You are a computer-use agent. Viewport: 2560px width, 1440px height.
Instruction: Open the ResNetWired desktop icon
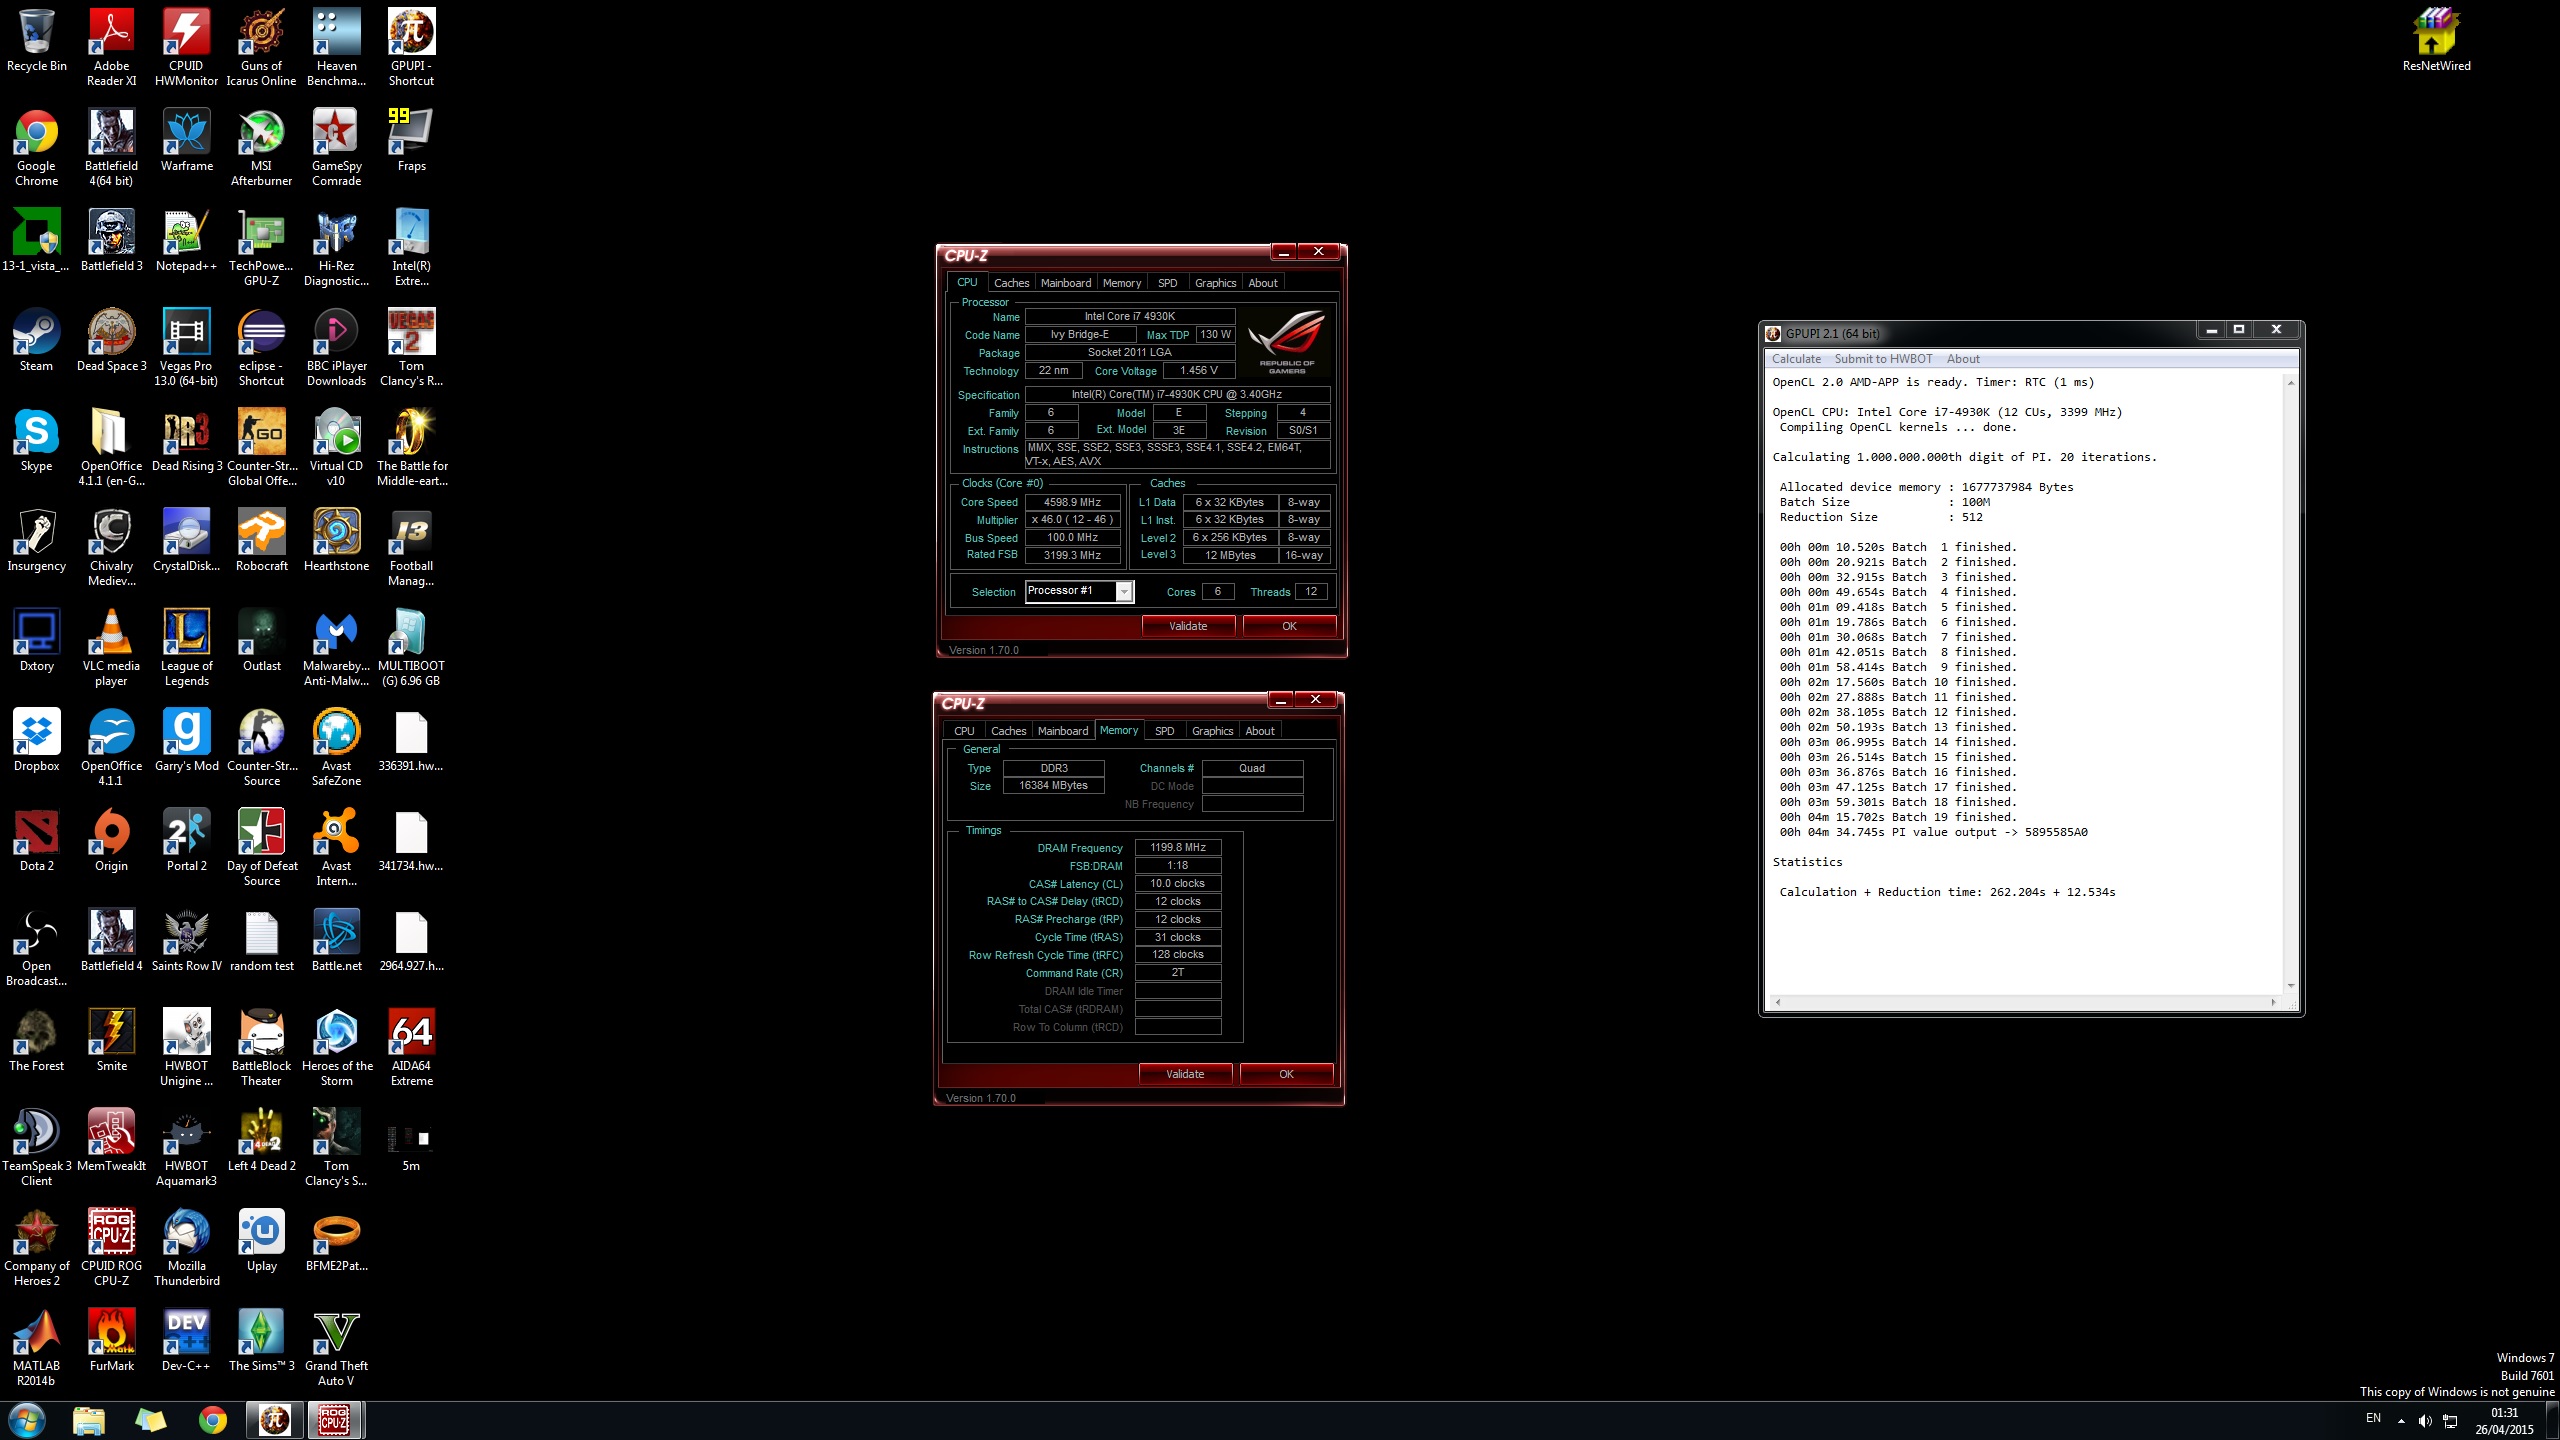pos(2436,40)
